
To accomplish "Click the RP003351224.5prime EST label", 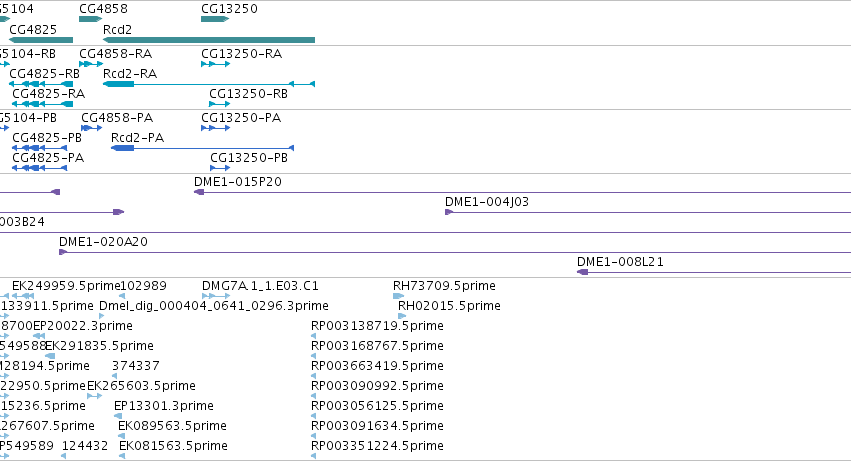I will 377,446.
